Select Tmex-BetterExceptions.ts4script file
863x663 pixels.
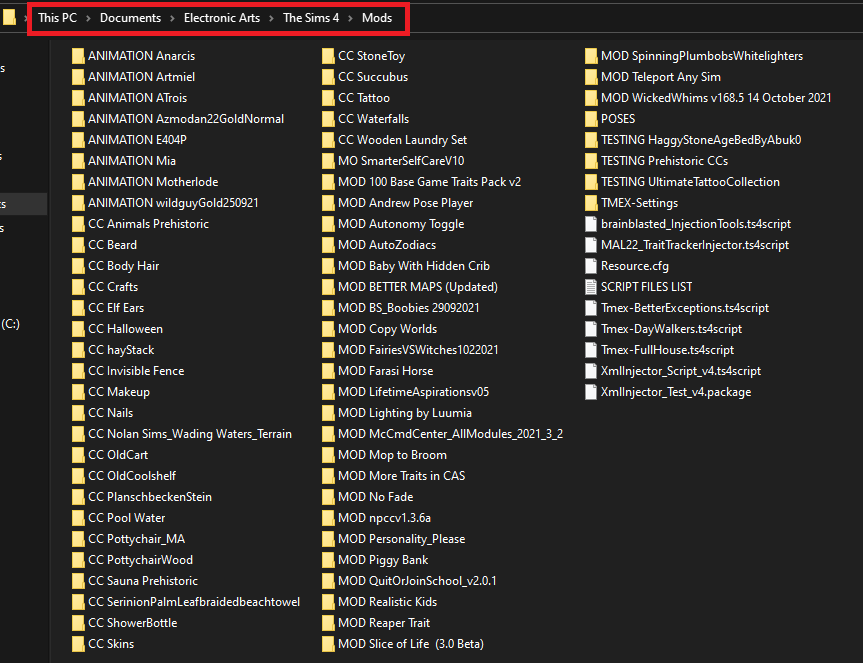pos(677,308)
